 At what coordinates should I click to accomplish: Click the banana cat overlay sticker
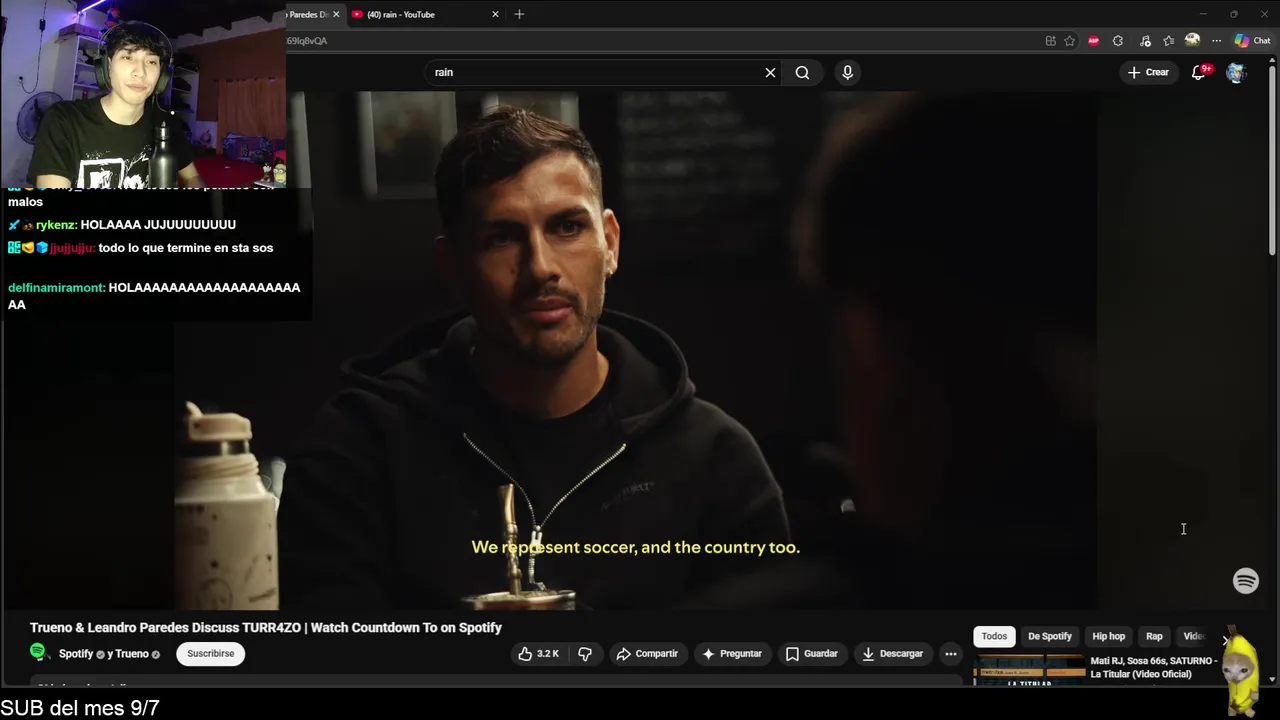1241,673
